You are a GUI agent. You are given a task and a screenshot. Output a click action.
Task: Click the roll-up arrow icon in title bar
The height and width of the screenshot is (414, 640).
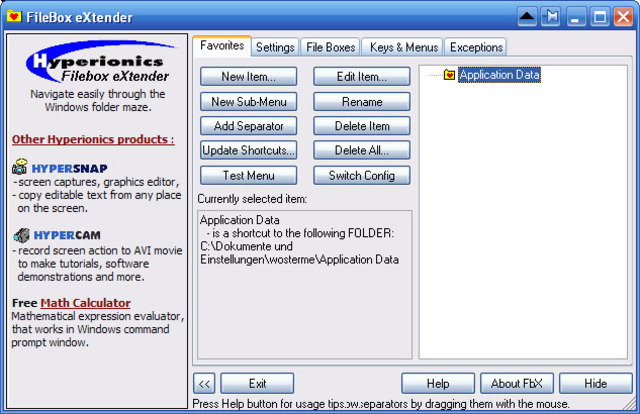pos(527,17)
